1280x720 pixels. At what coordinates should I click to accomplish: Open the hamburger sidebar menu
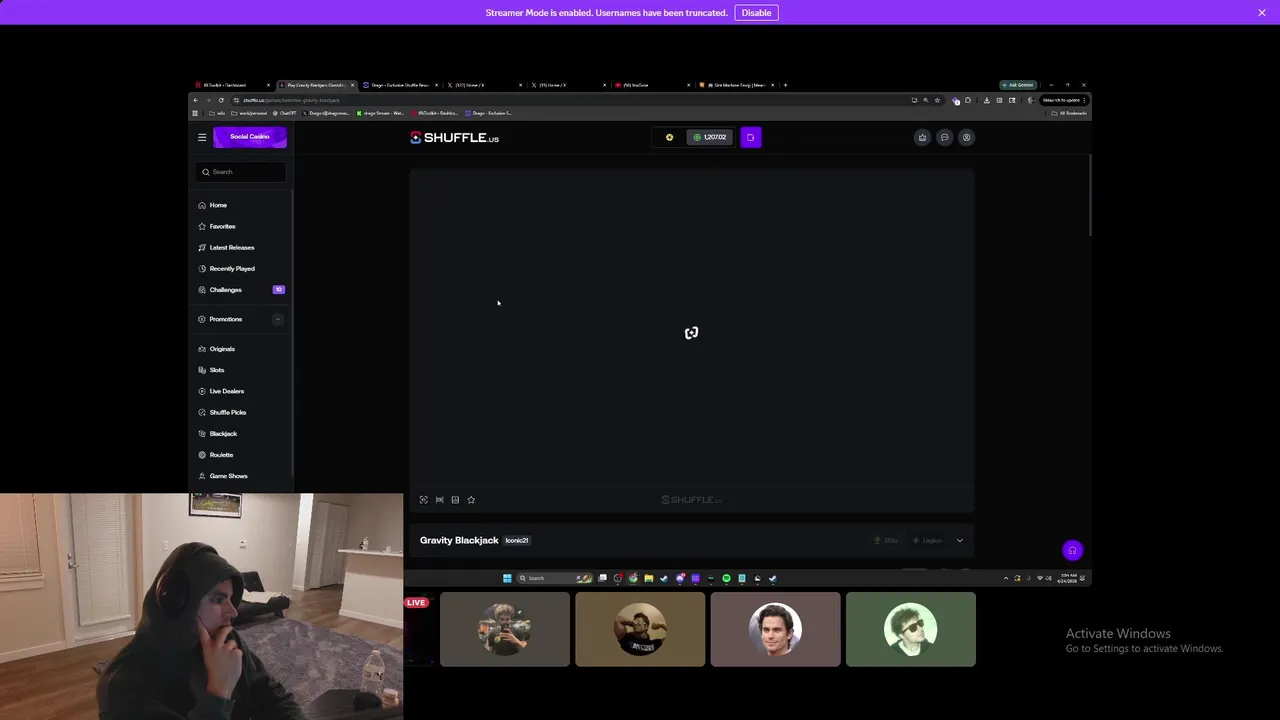point(202,137)
